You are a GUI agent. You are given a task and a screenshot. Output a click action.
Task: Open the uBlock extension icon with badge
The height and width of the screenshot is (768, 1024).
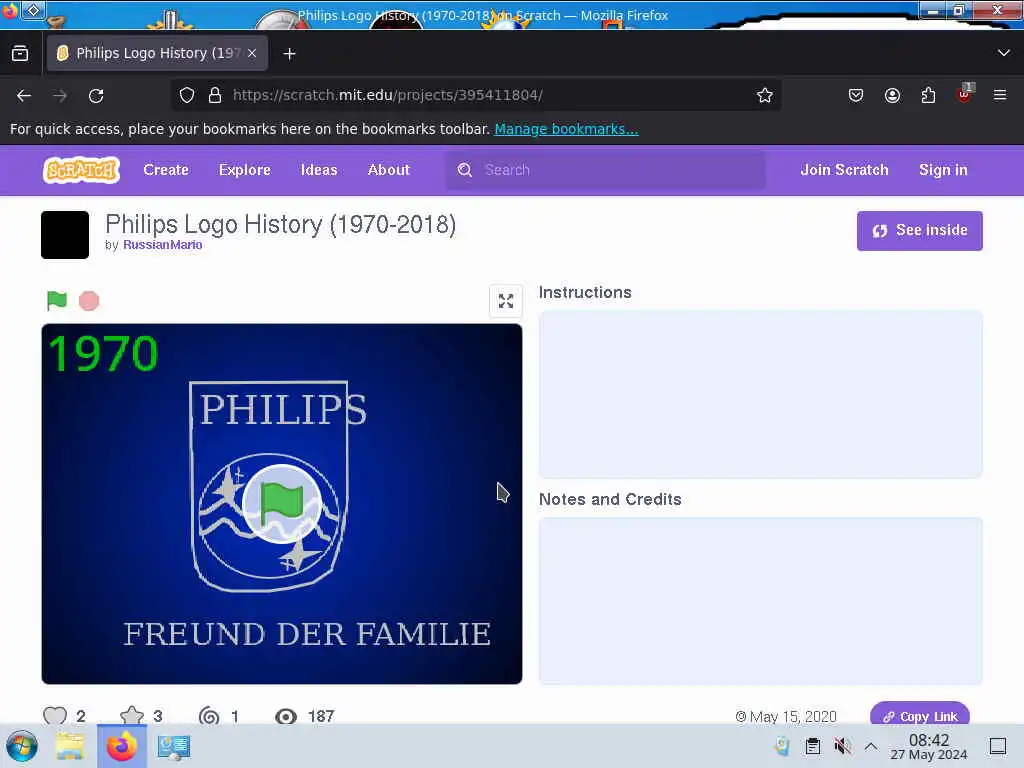pyautogui.click(x=965, y=94)
